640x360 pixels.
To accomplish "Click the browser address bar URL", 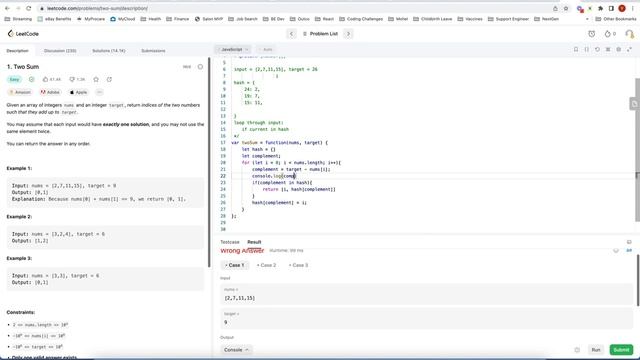I will point(97,8).
